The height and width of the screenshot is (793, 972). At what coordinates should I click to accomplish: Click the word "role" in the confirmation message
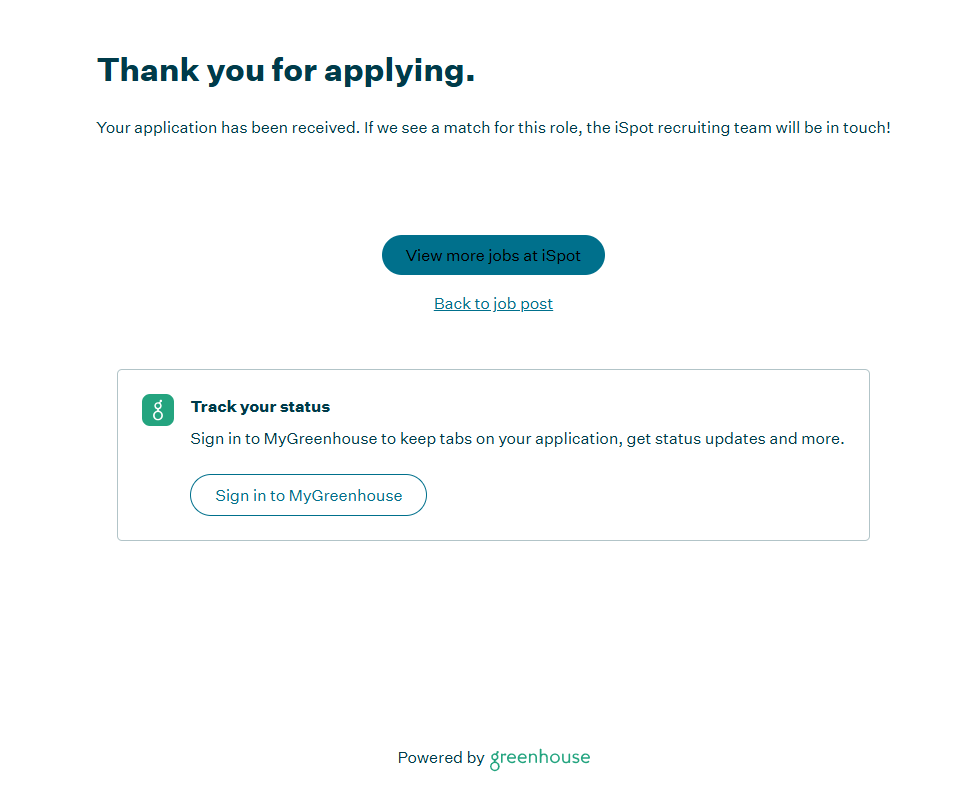[x=566, y=128]
